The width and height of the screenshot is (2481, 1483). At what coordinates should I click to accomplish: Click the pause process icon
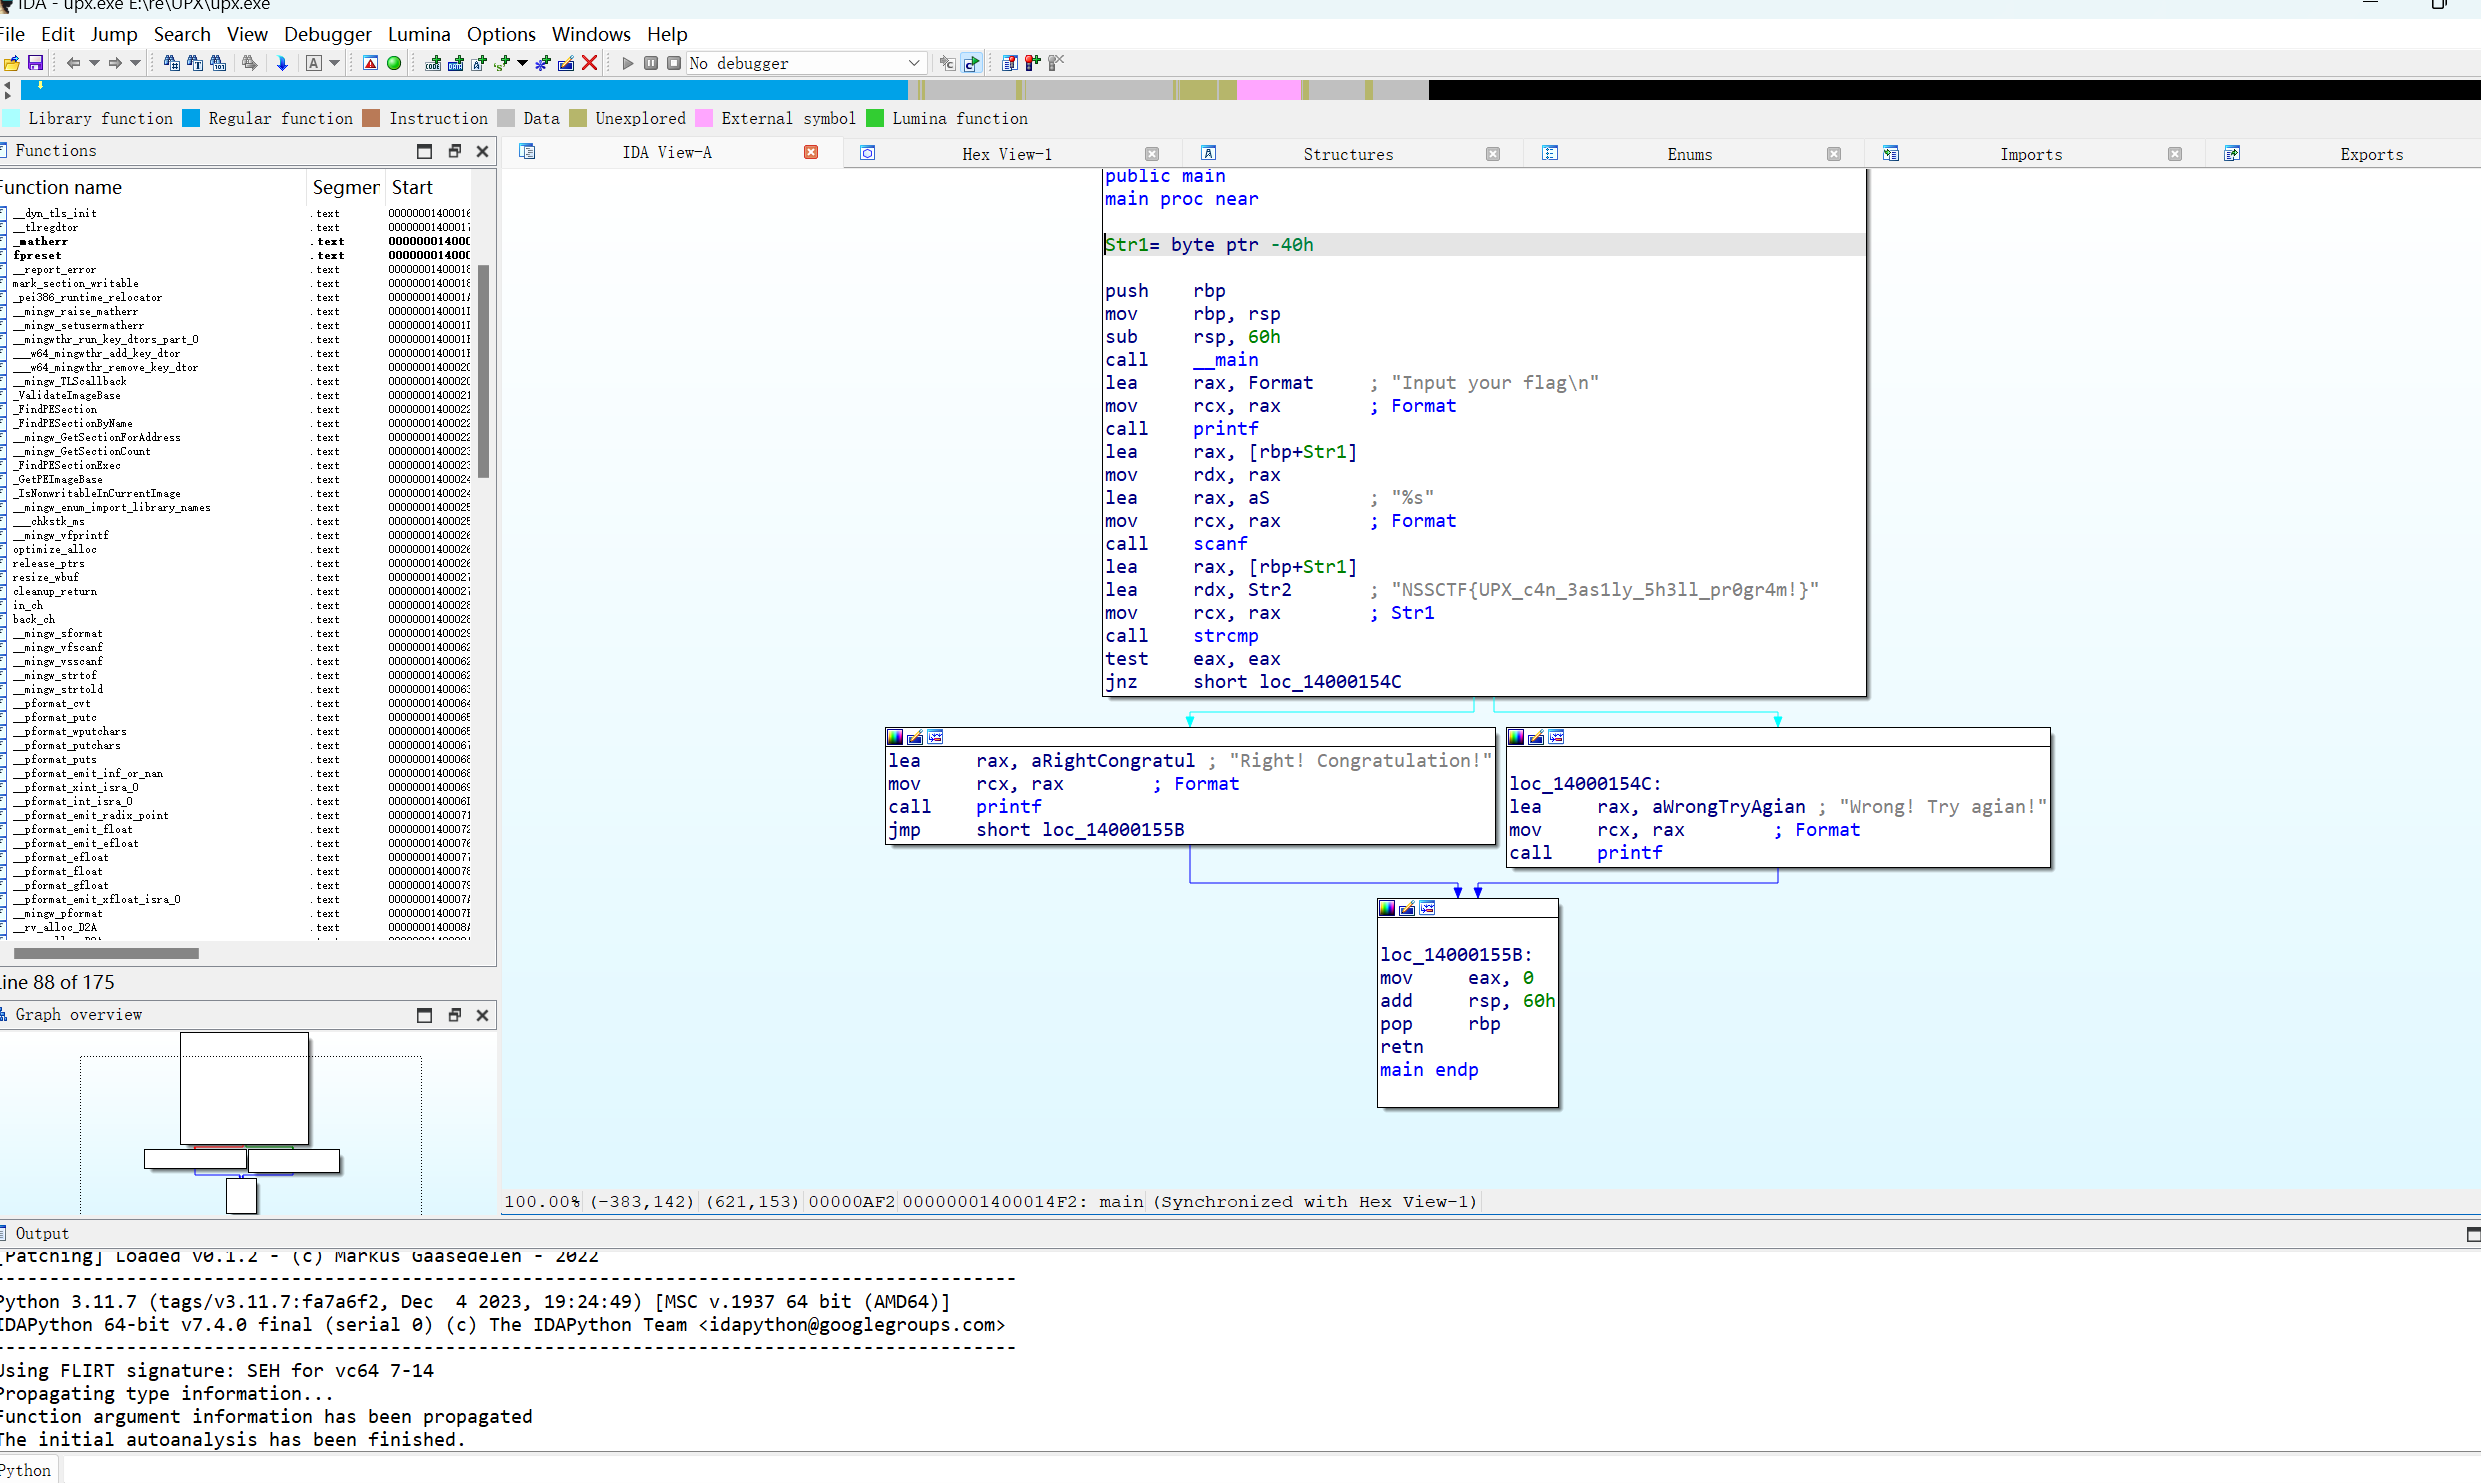point(651,63)
